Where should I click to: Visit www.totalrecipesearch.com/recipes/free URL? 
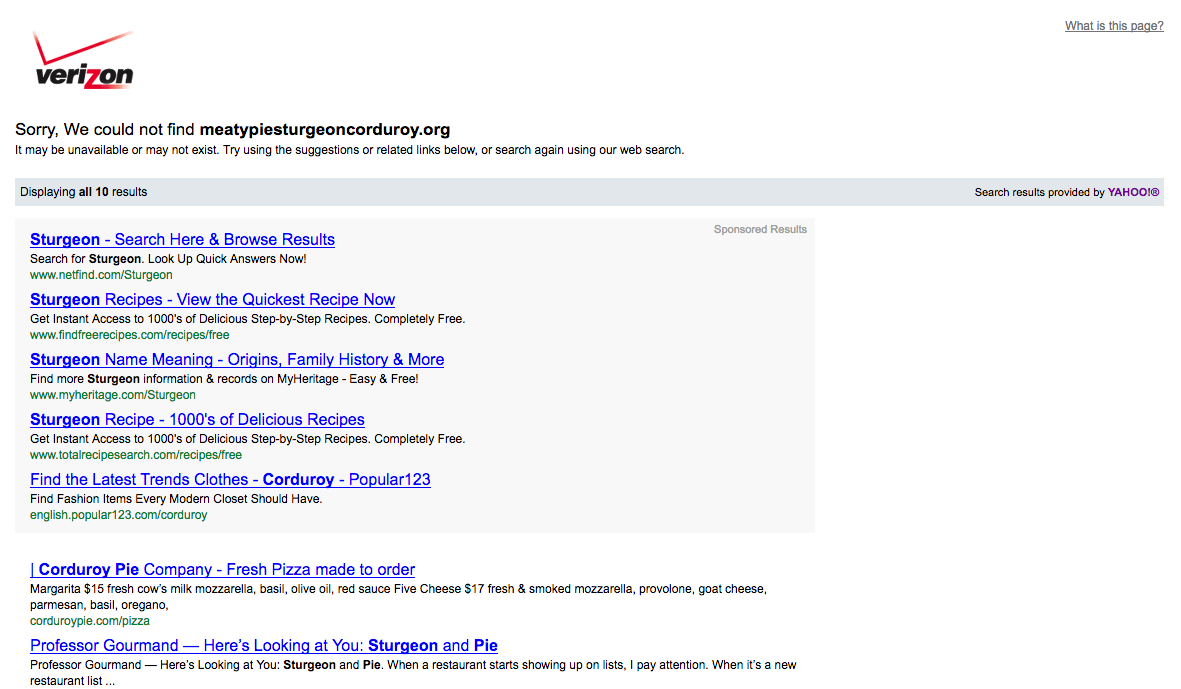click(136, 455)
